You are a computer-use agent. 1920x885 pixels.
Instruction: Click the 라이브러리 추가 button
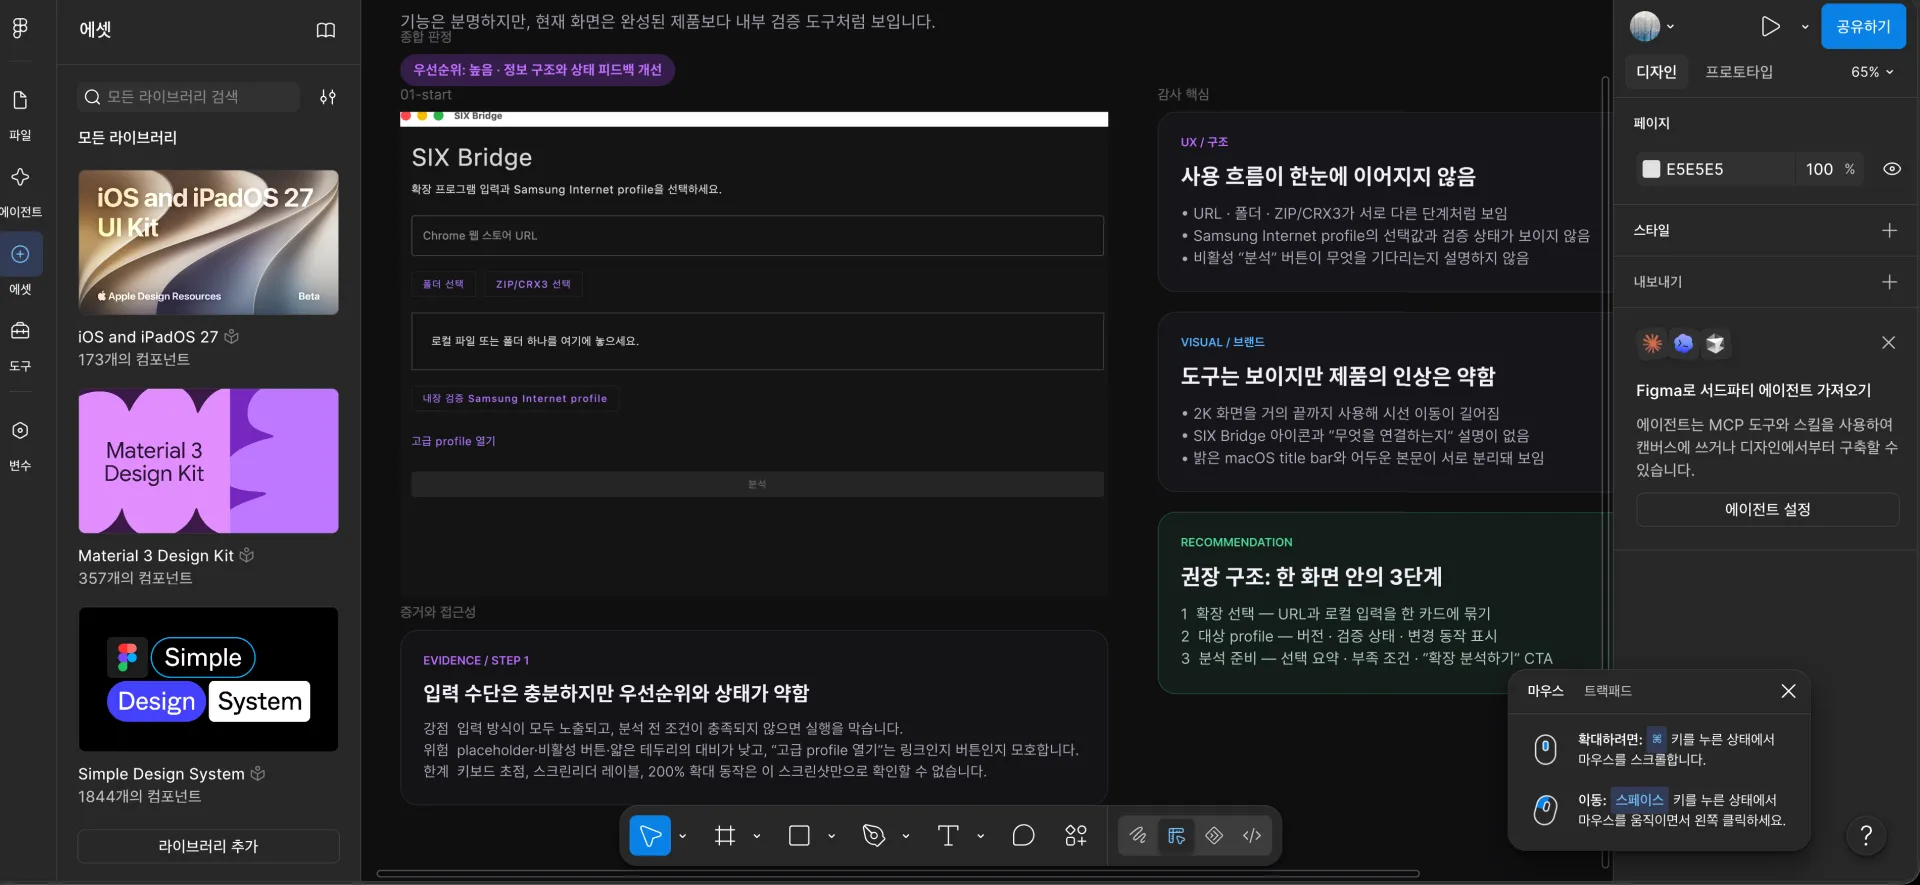pyautogui.click(x=208, y=846)
